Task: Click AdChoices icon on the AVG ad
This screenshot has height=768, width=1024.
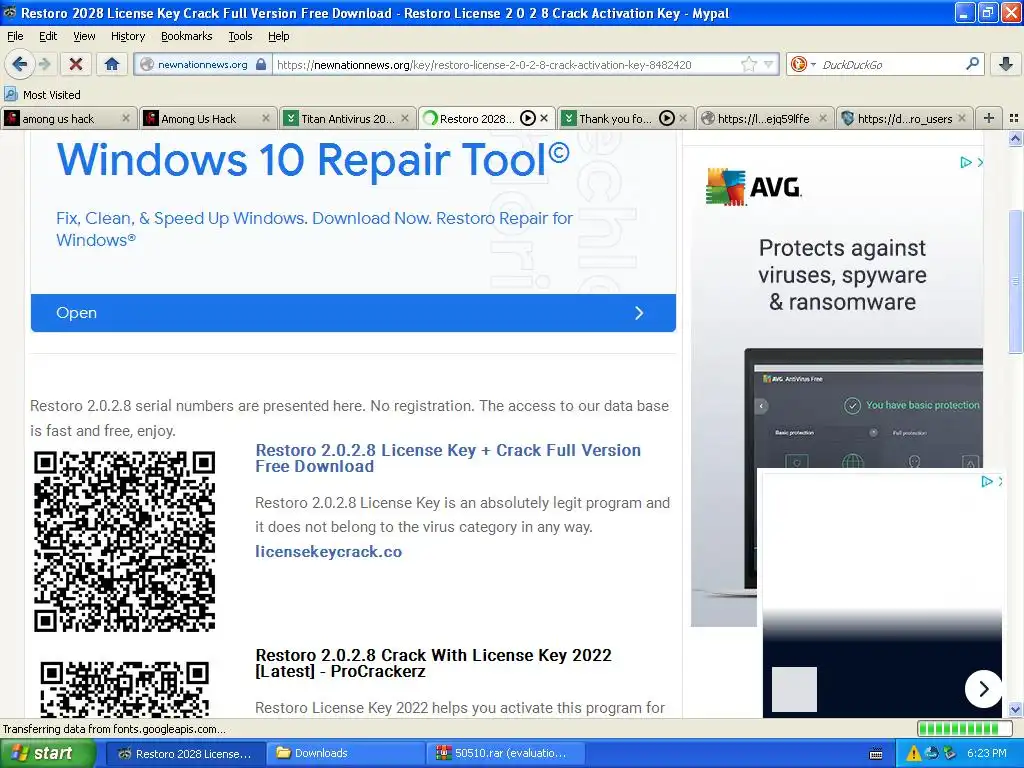Action: coord(966,163)
